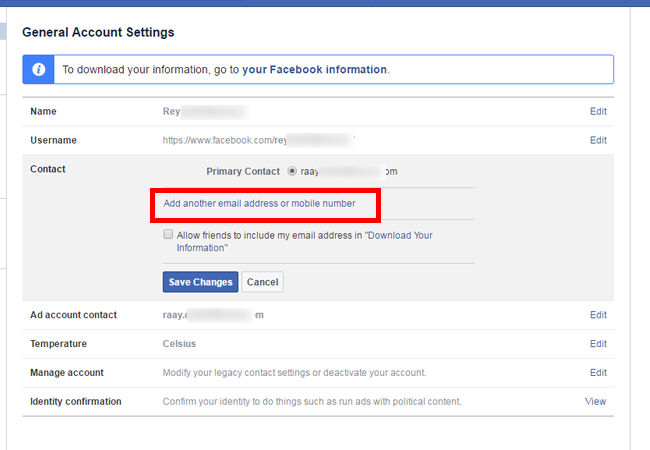The image size is (650, 450).
Task: Tick the 'Allow friends to include my email' checkbox
Action: coord(168,235)
